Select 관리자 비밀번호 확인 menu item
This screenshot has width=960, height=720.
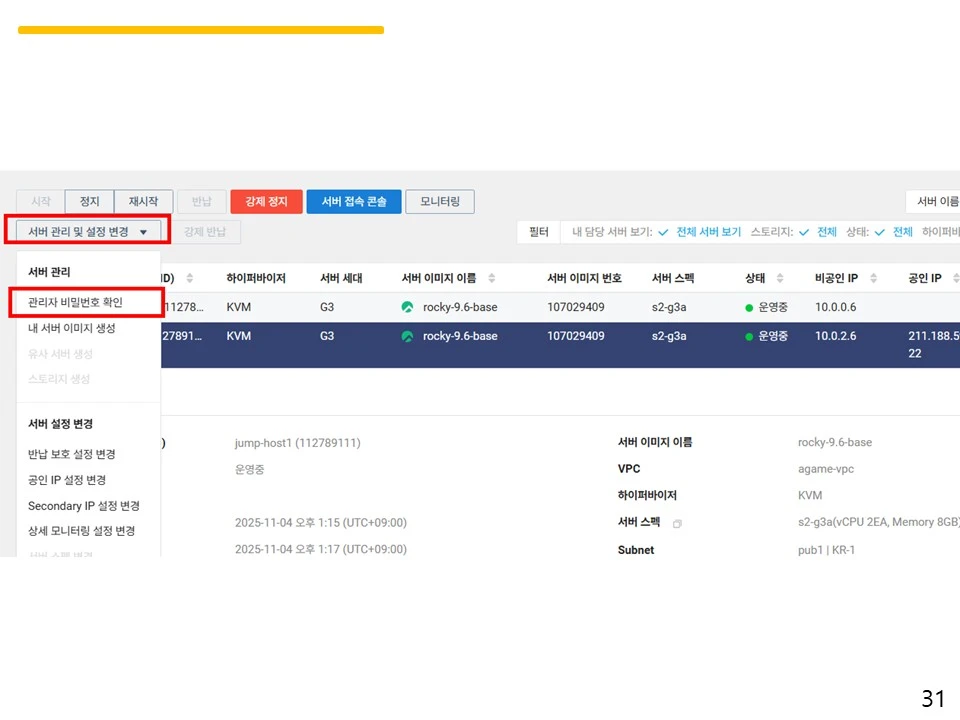75,302
